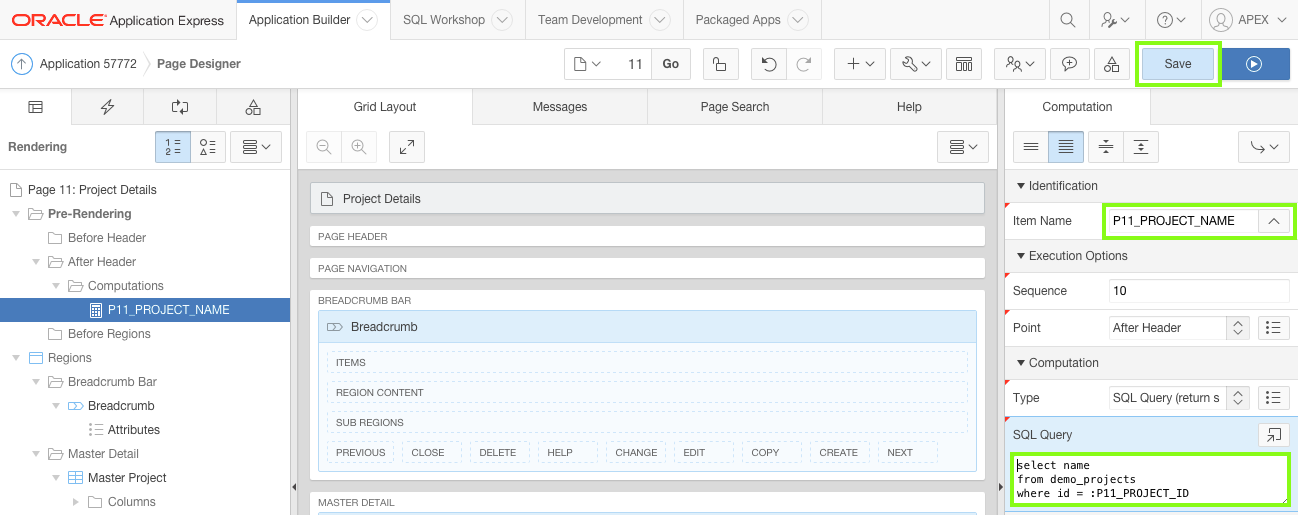
Task: Collapse the Pre-Rendering tree node
Action: (15, 214)
